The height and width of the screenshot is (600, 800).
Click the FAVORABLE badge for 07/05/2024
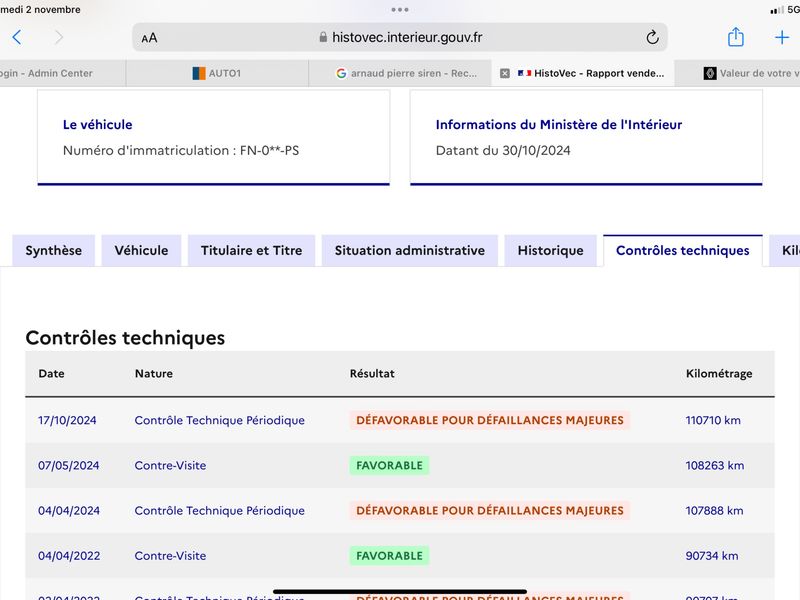[389, 465]
